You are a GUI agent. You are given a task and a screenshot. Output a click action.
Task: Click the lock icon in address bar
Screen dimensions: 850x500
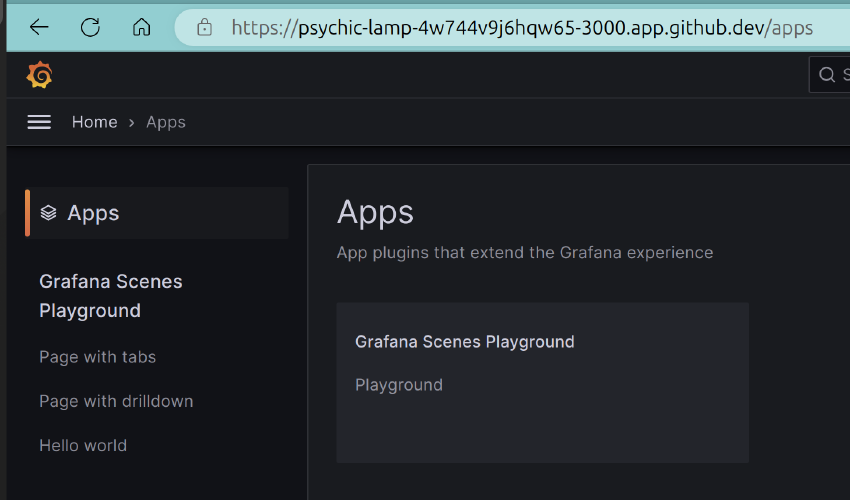(x=205, y=27)
